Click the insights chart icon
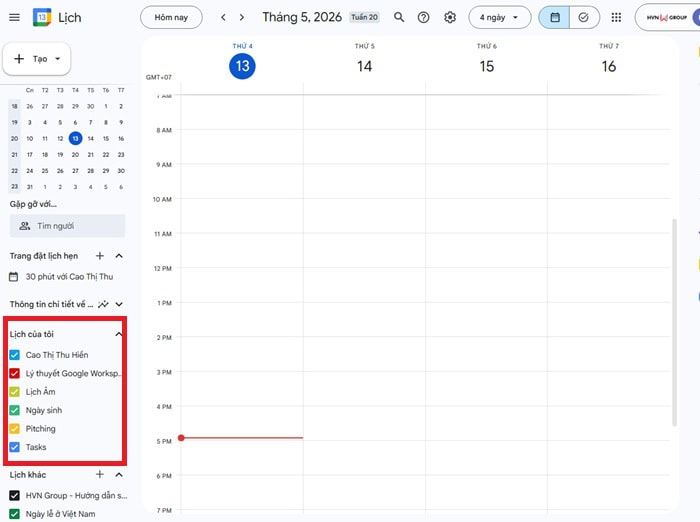The width and height of the screenshot is (700, 522). (x=103, y=305)
